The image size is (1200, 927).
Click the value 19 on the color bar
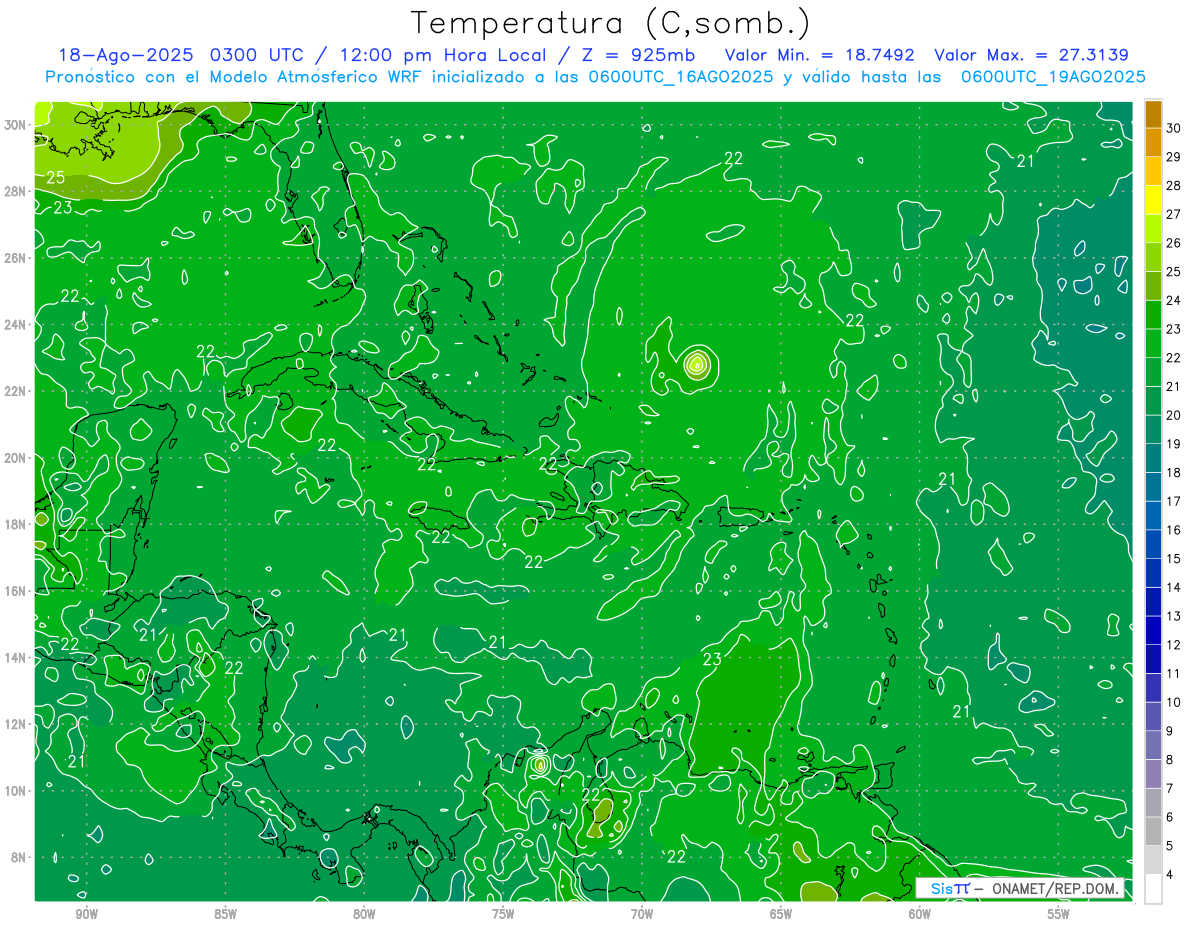point(1174,444)
